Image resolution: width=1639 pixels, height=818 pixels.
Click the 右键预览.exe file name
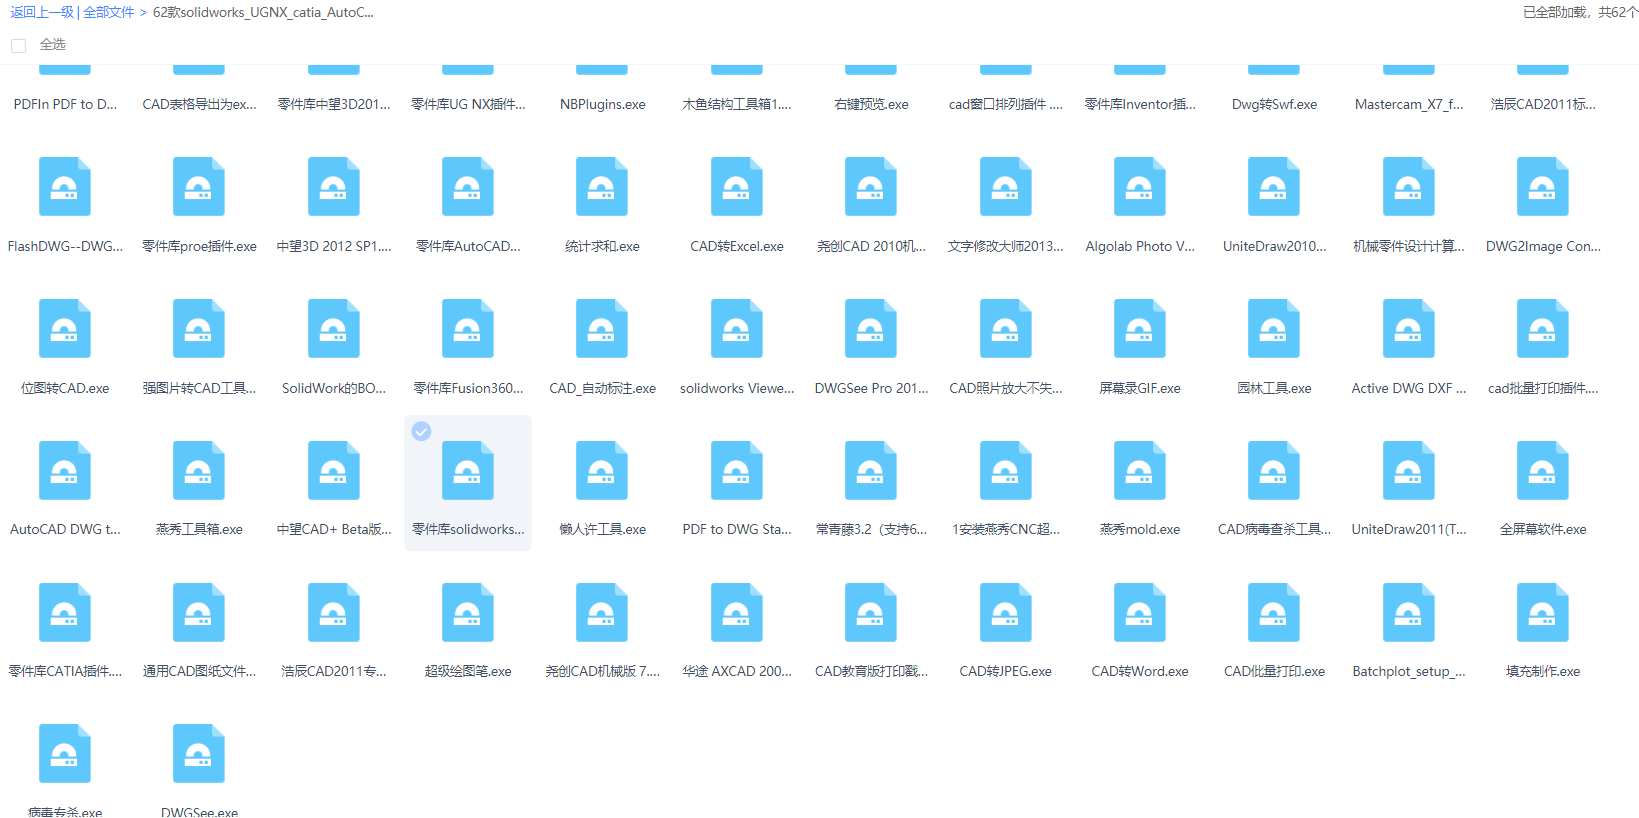(871, 104)
